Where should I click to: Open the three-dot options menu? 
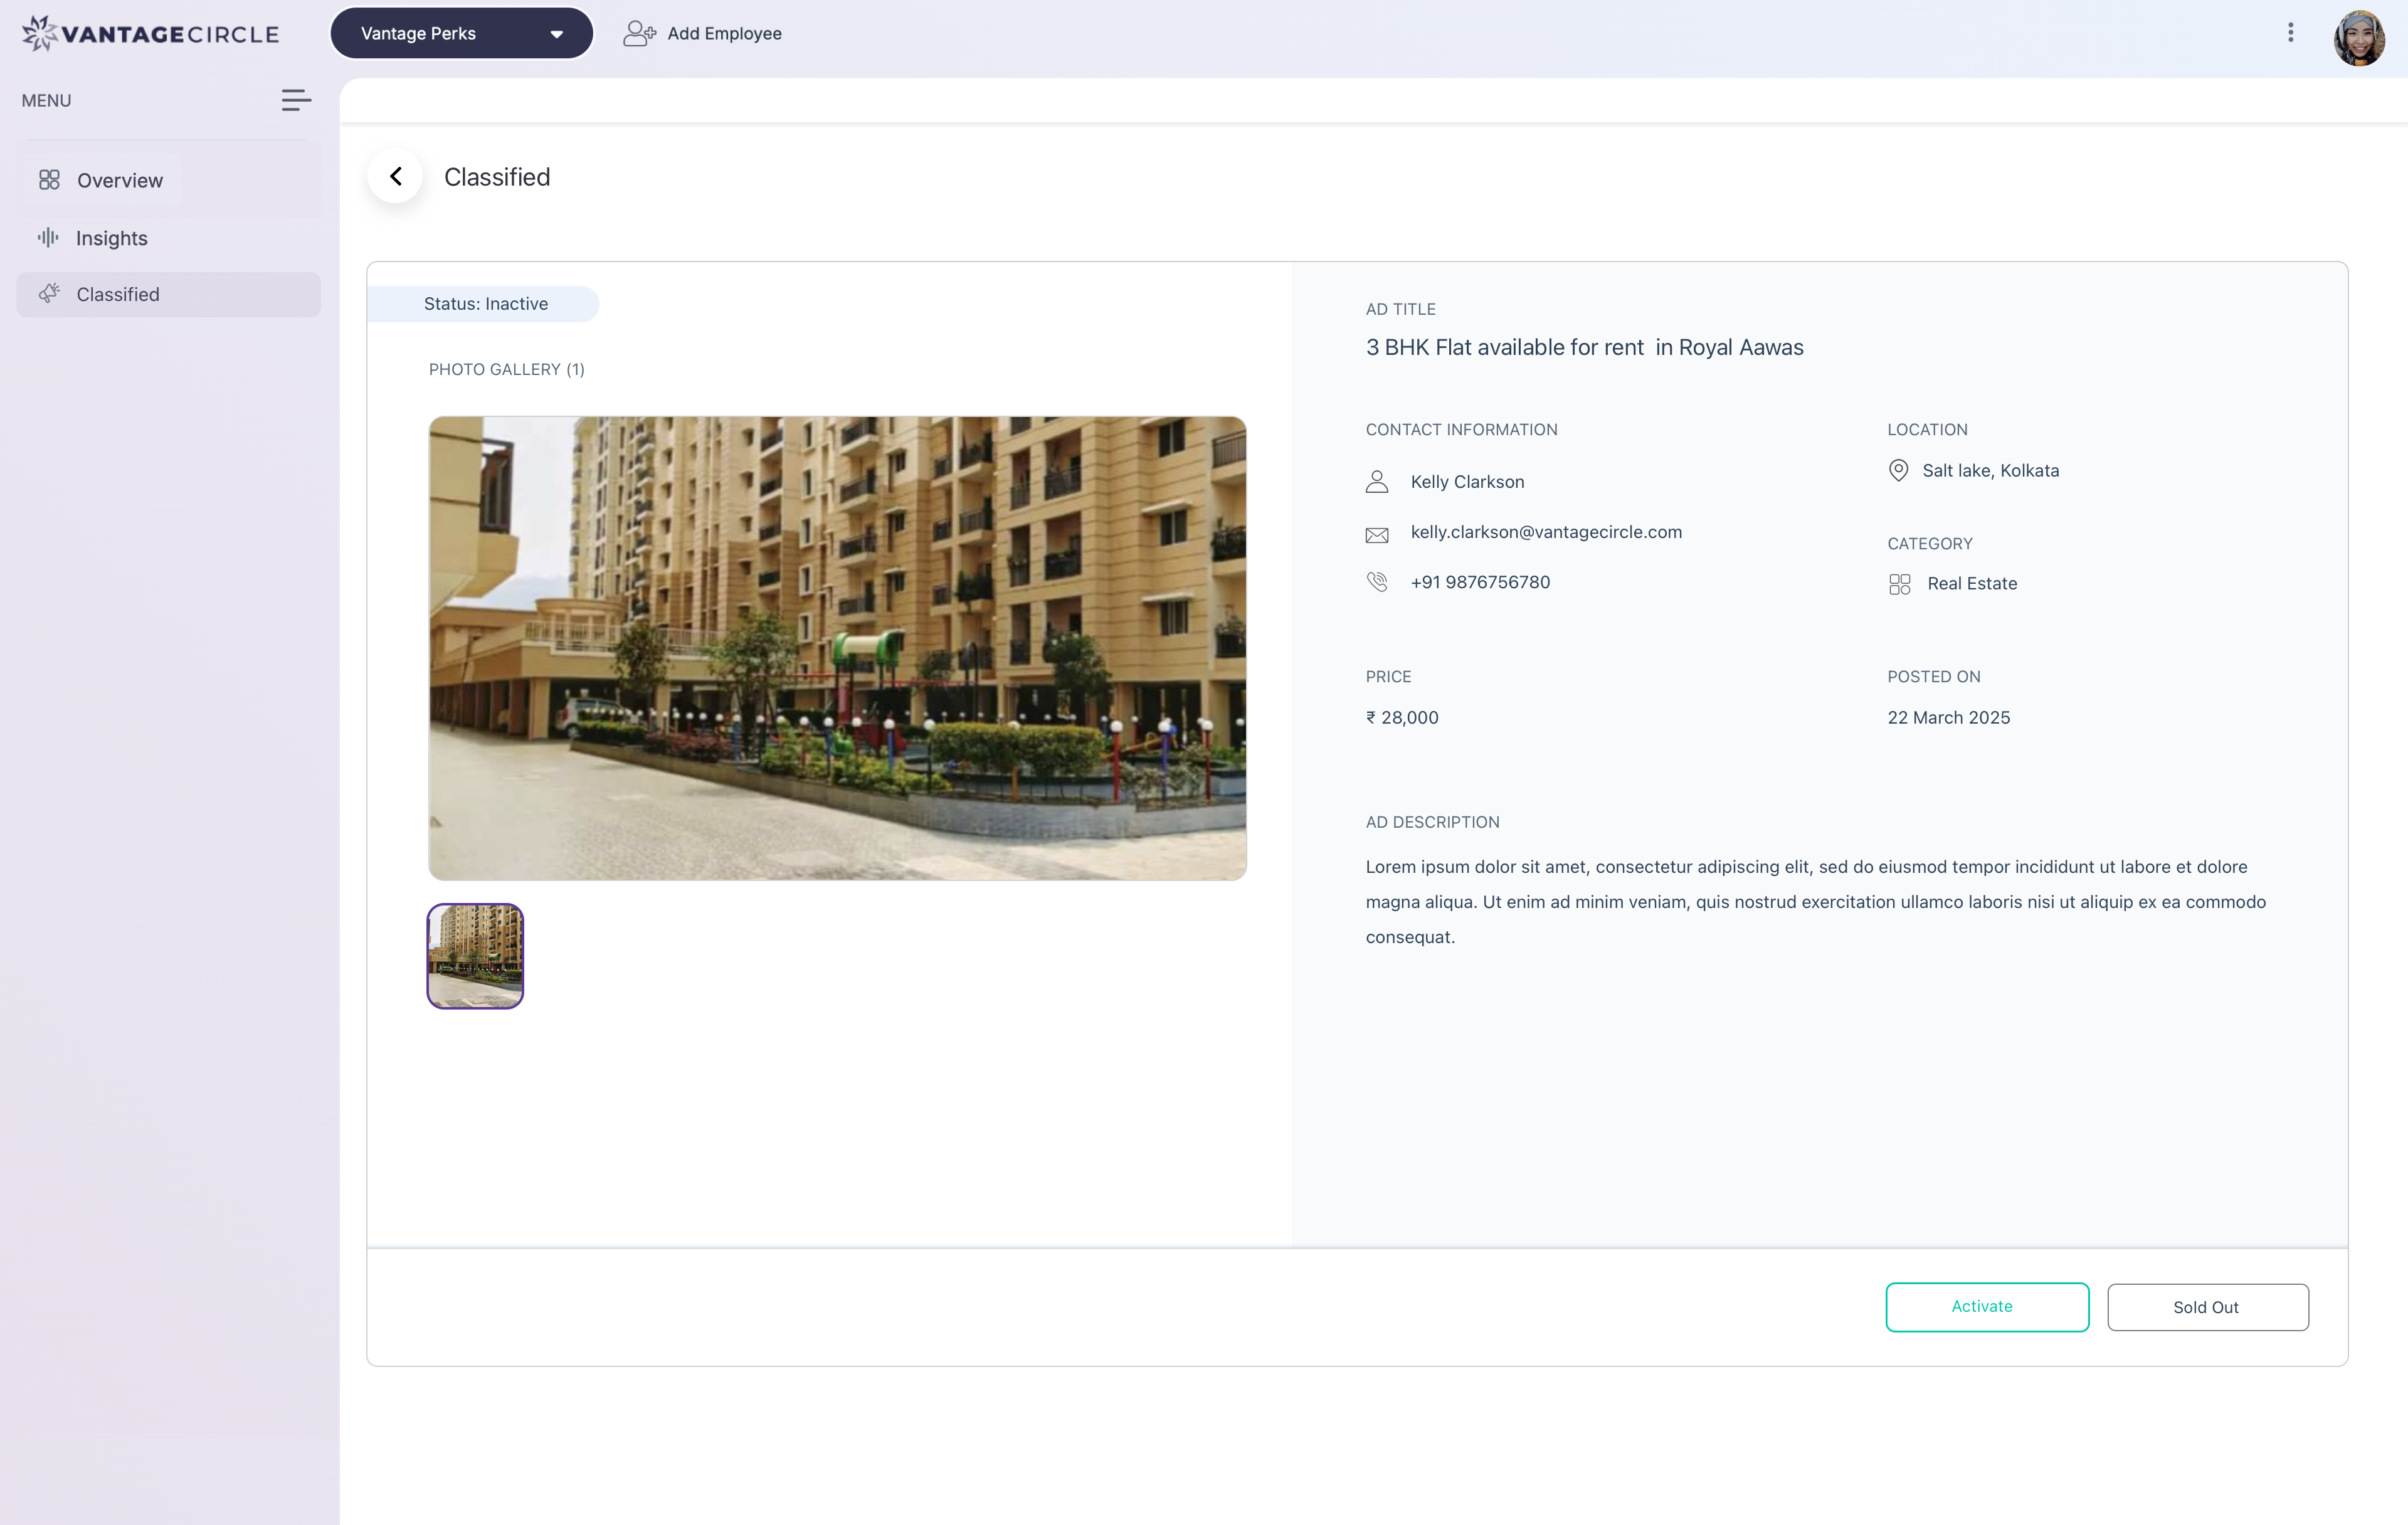coord(2290,33)
